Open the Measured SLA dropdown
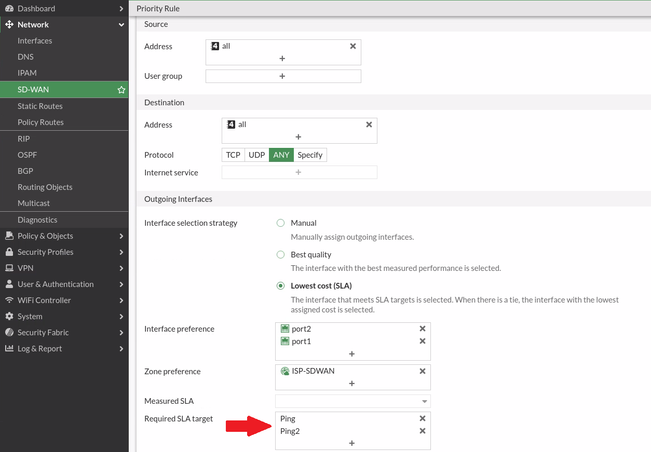651x452 pixels. click(x=352, y=401)
